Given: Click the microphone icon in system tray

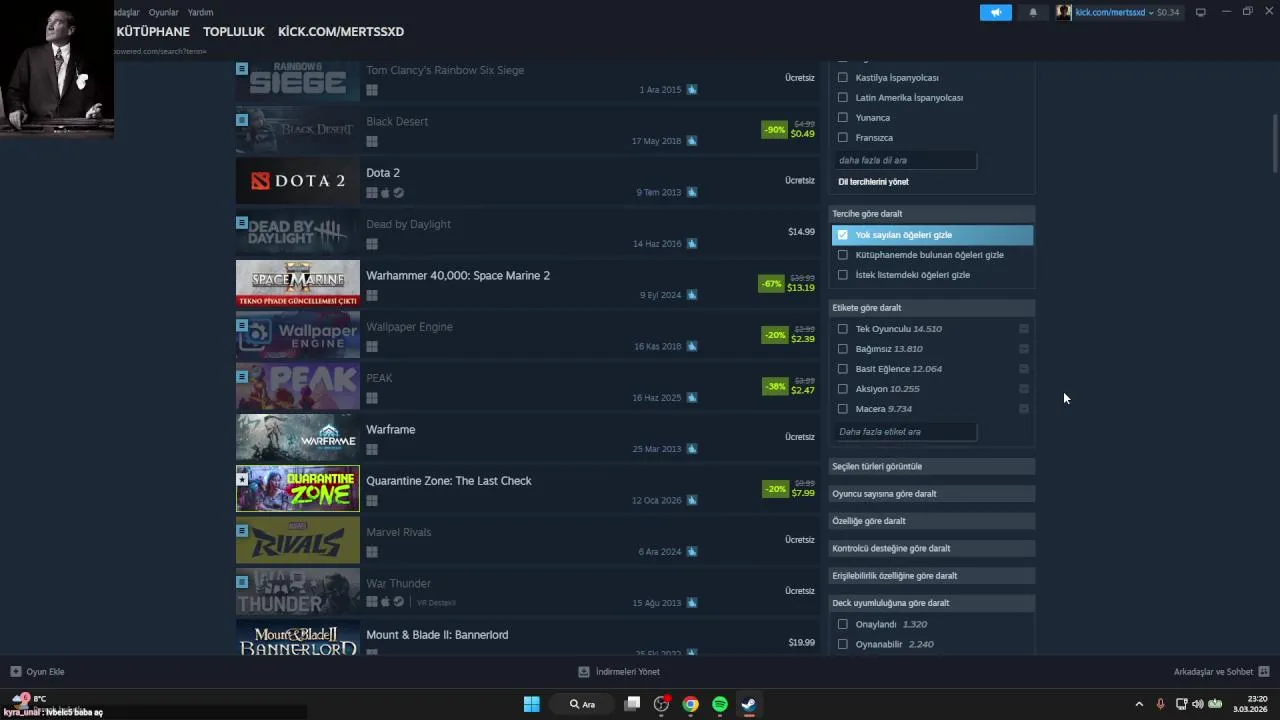Looking at the screenshot, I should pyautogui.click(x=1160, y=704).
